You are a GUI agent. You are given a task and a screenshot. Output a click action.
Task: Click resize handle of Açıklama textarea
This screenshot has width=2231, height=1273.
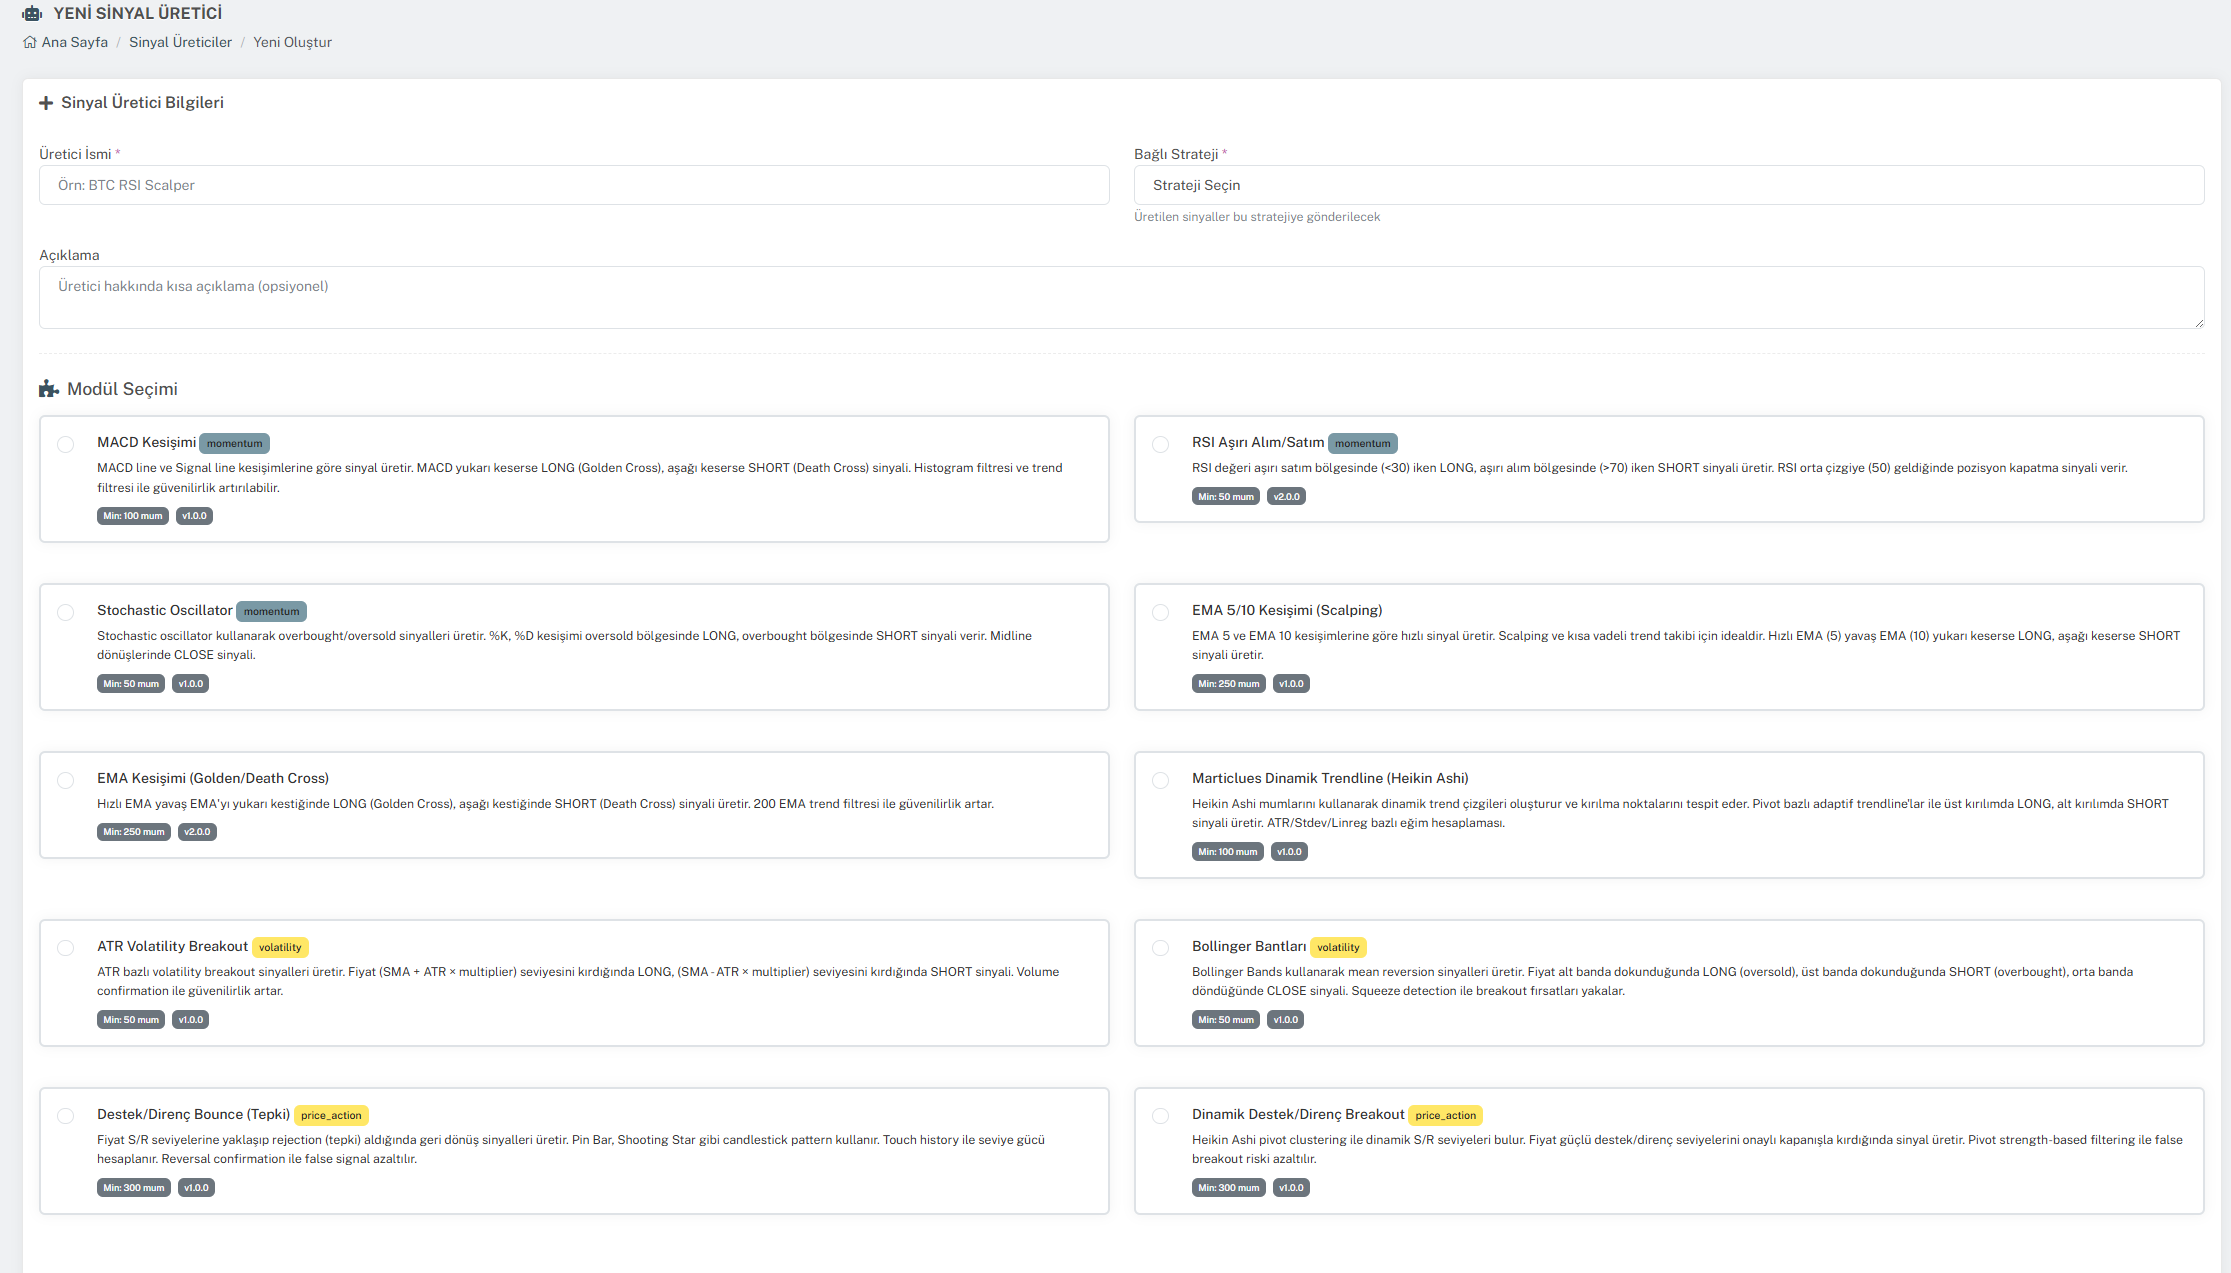coord(2198,322)
